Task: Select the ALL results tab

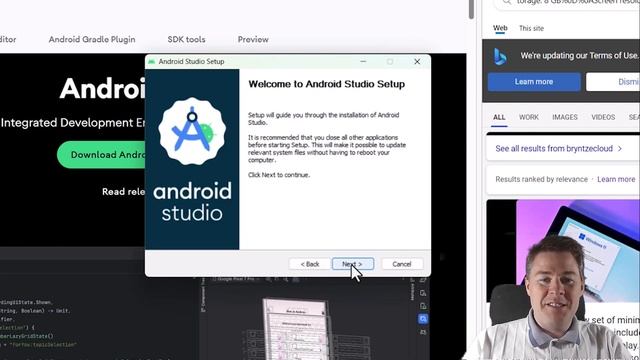Action: [x=499, y=117]
